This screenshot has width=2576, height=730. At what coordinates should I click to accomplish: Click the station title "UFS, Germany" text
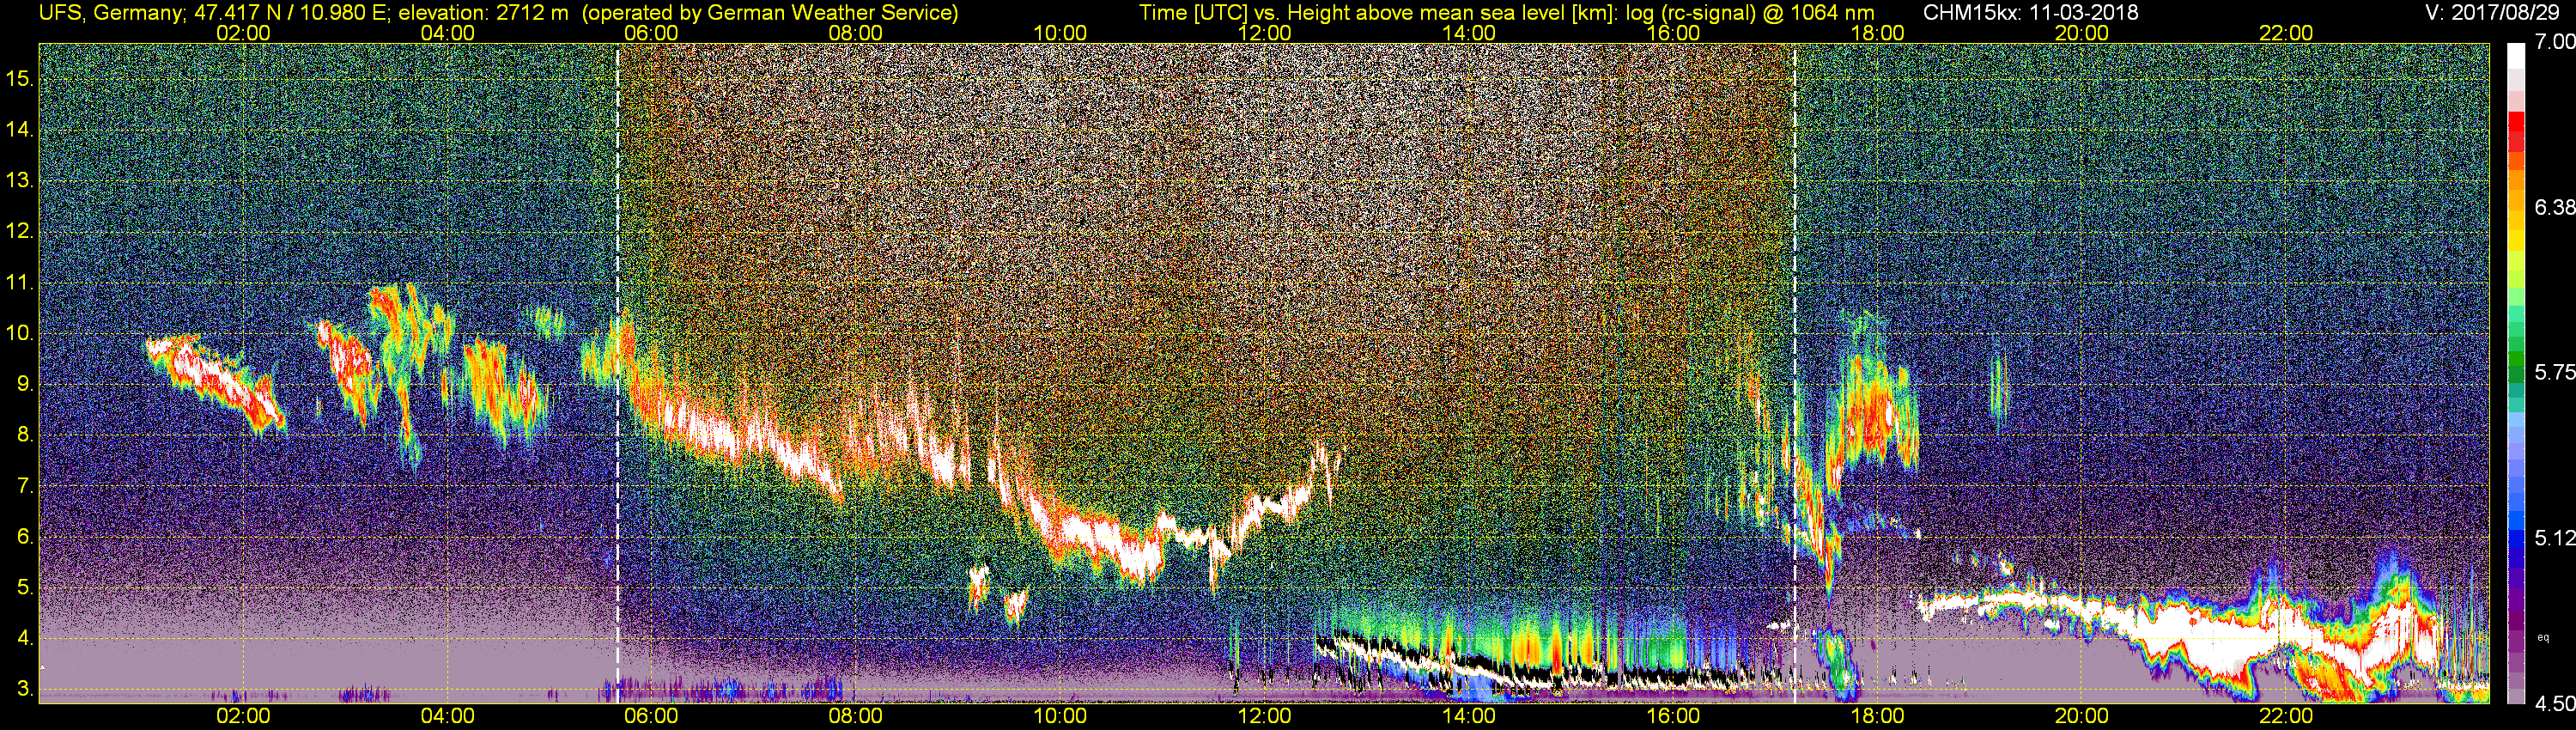click(111, 13)
